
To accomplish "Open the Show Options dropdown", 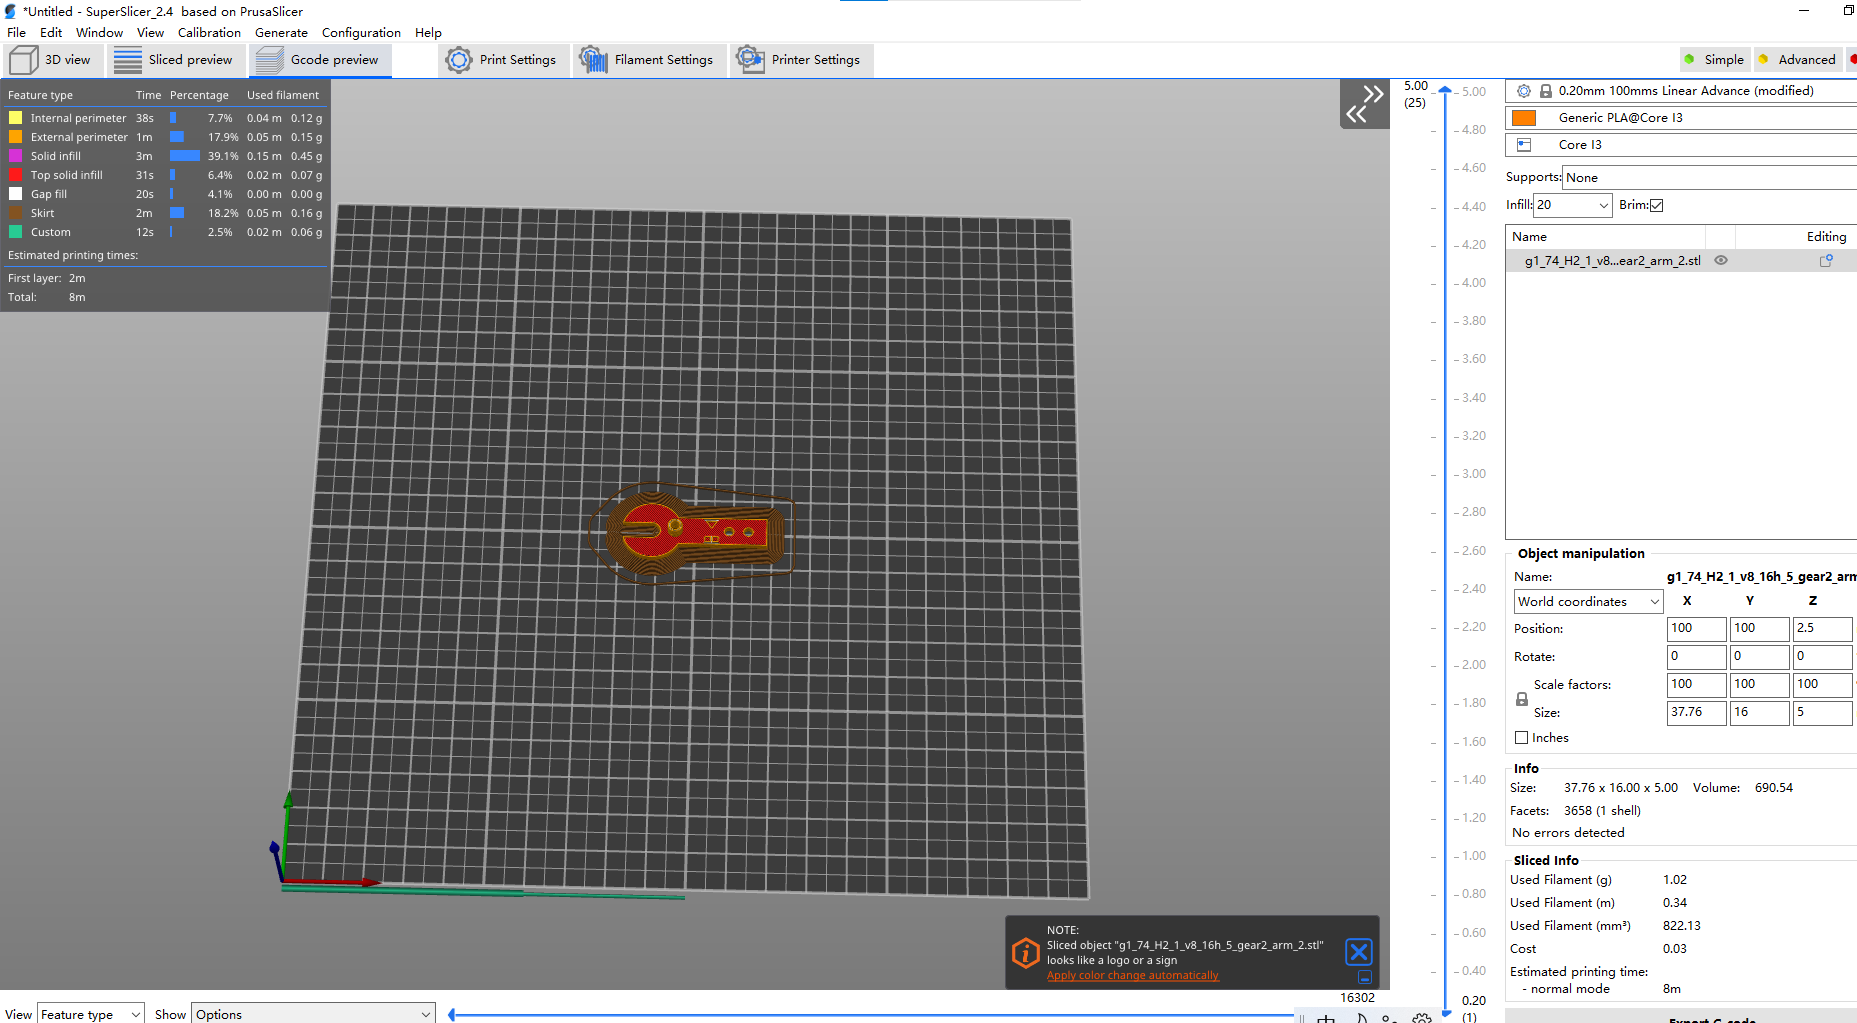I will 313,1013.
